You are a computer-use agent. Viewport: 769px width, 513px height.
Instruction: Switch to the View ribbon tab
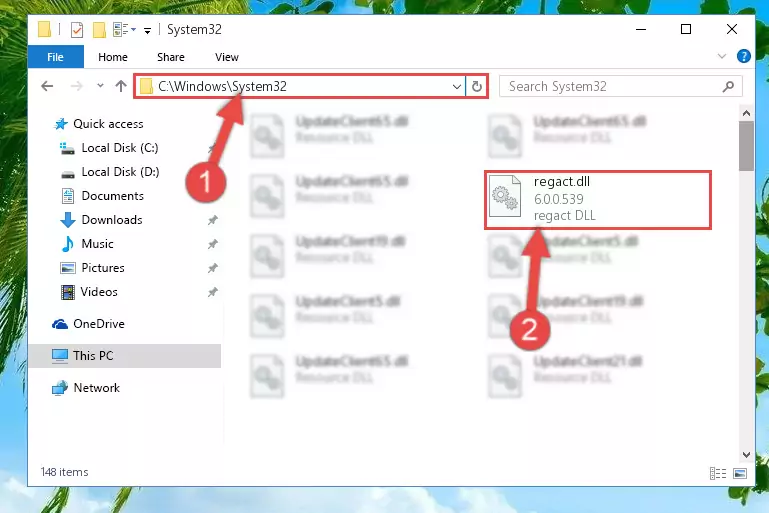227,57
